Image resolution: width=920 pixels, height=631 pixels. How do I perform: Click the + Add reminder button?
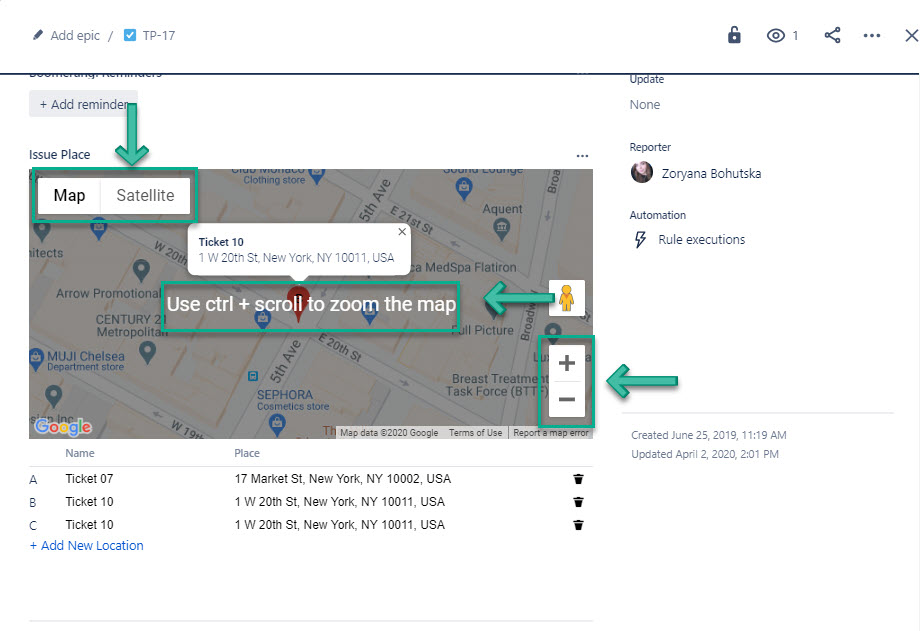pos(83,103)
